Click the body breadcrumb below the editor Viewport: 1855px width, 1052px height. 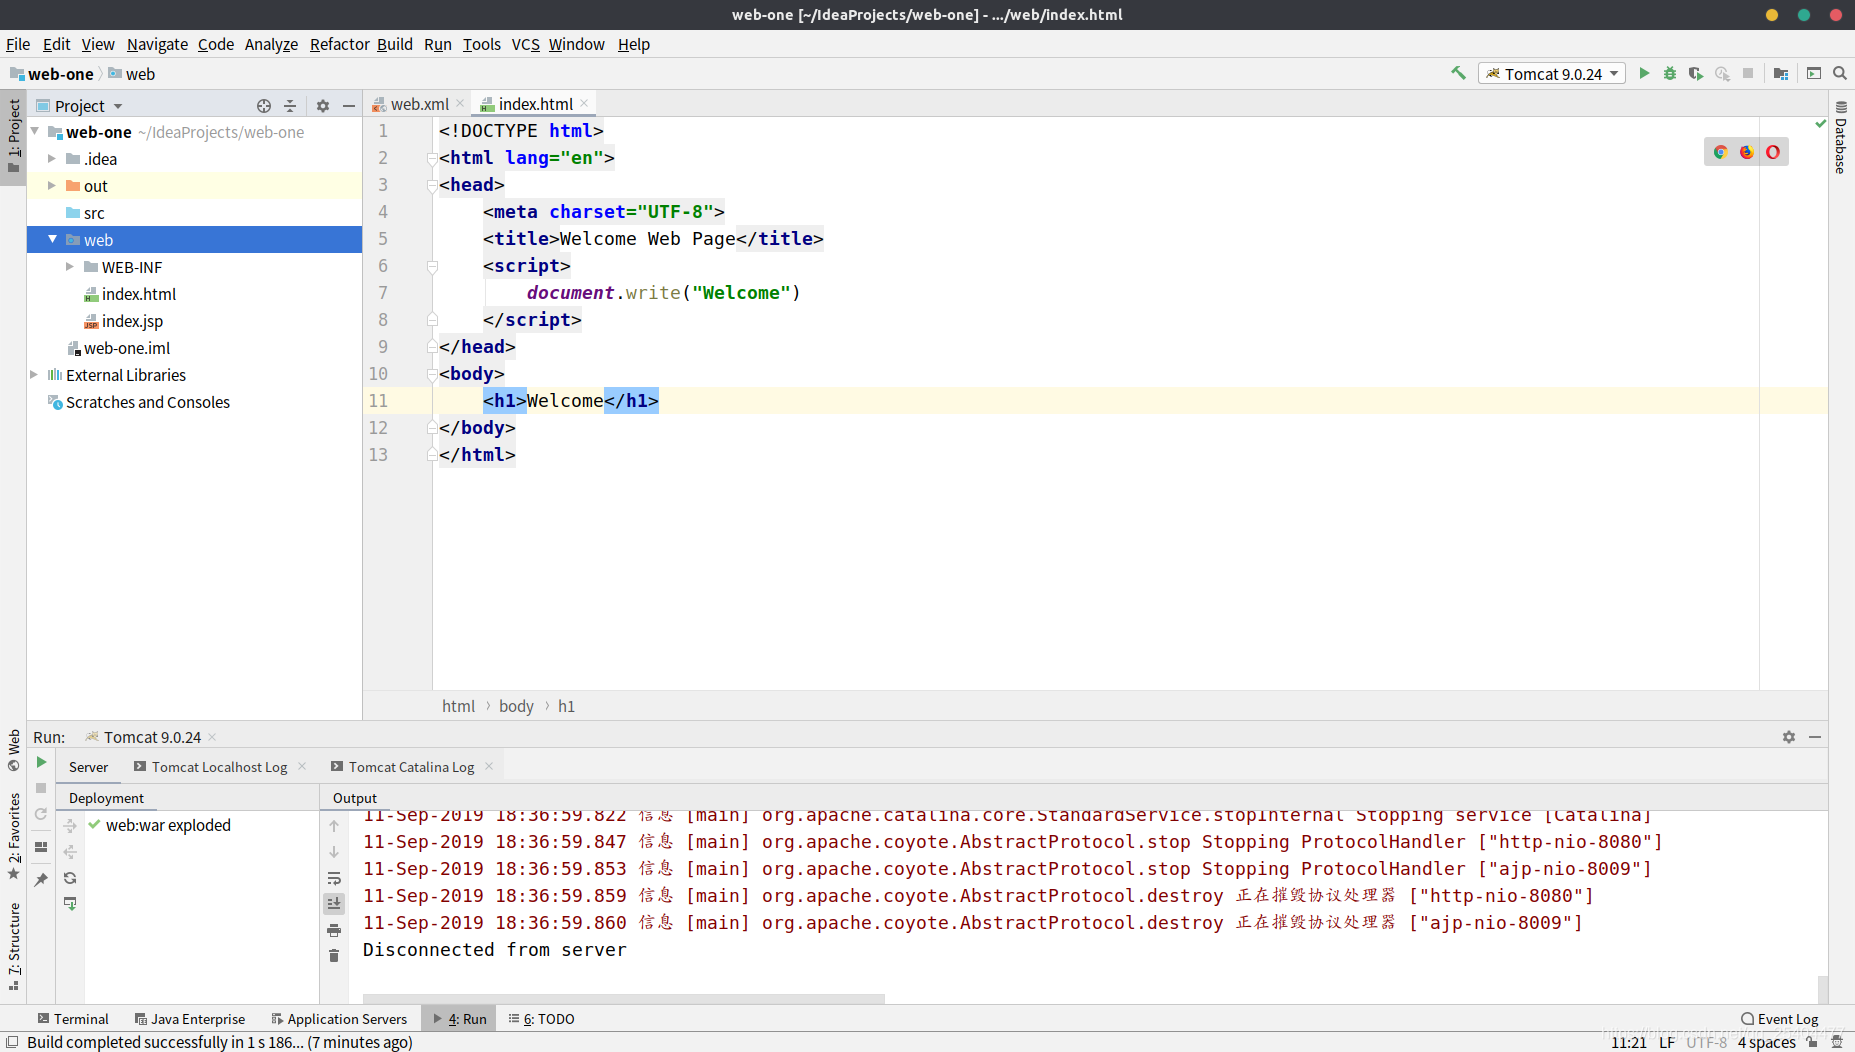click(x=516, y=706)
